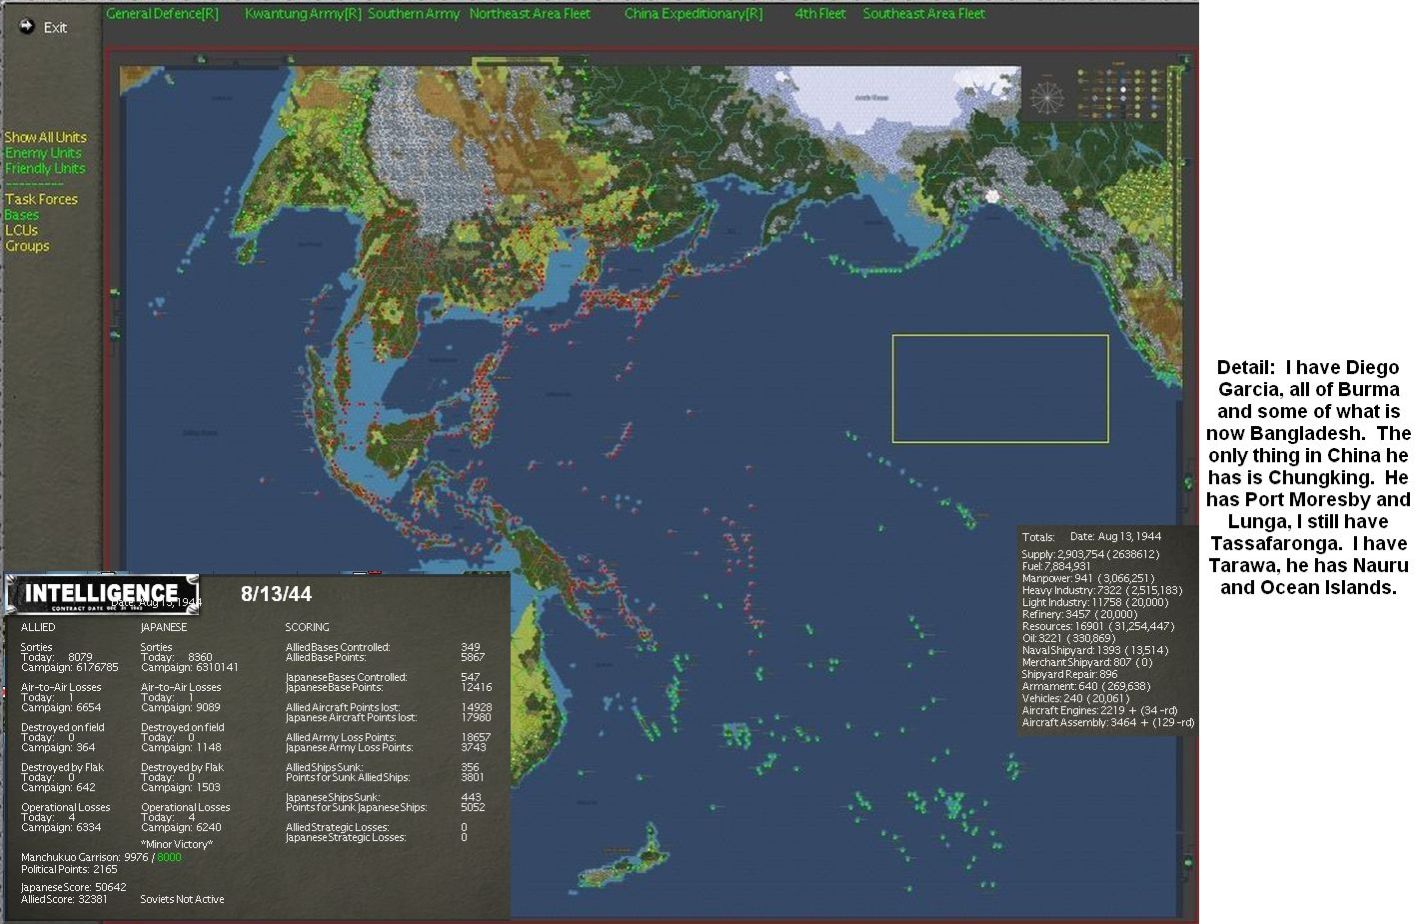Click the Supply total line
1420x924 pixels.
pos(1090,554)
